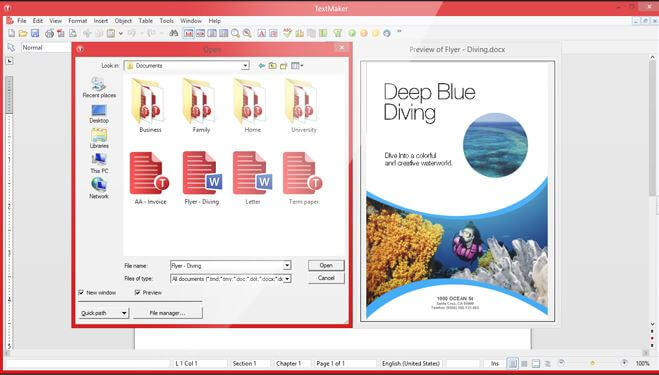The height and width of the screenshot is (375, 659).
Task: Click the Create new folder icon
Action: (x=284, y=66)
